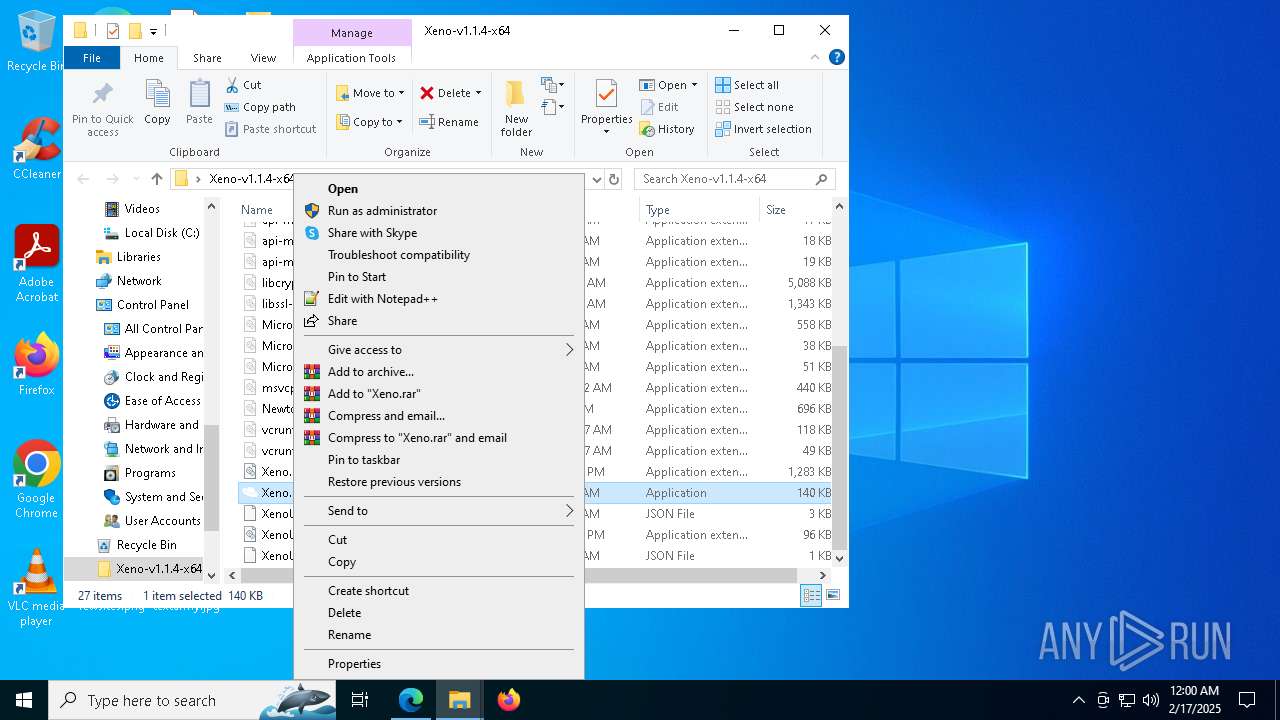Open the Windows Start menu

click(24, 700)
